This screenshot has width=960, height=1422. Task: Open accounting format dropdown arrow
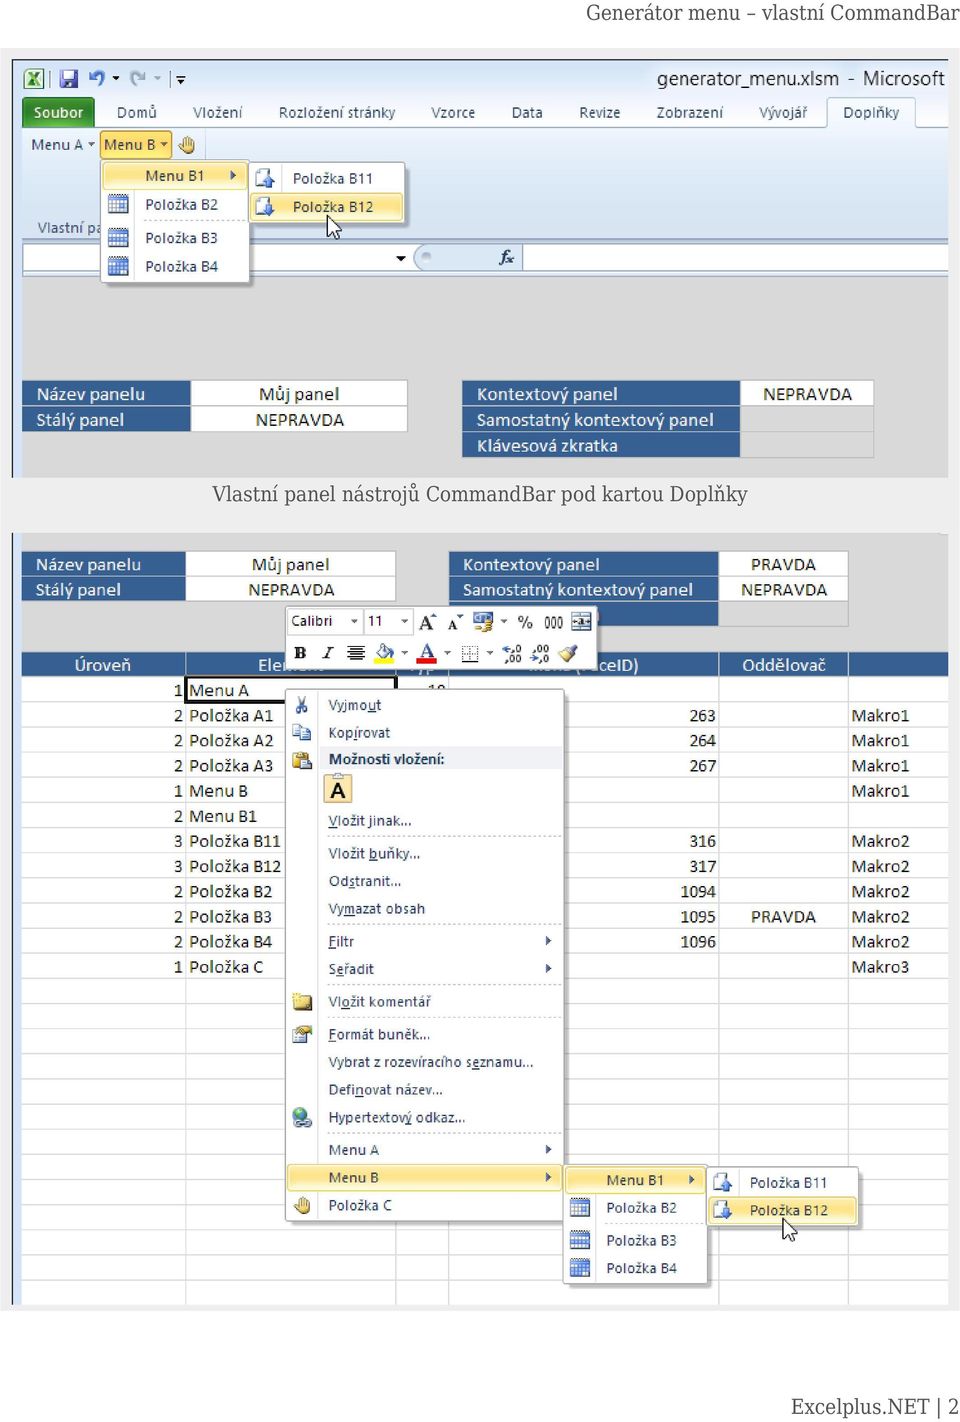point(503,622)
